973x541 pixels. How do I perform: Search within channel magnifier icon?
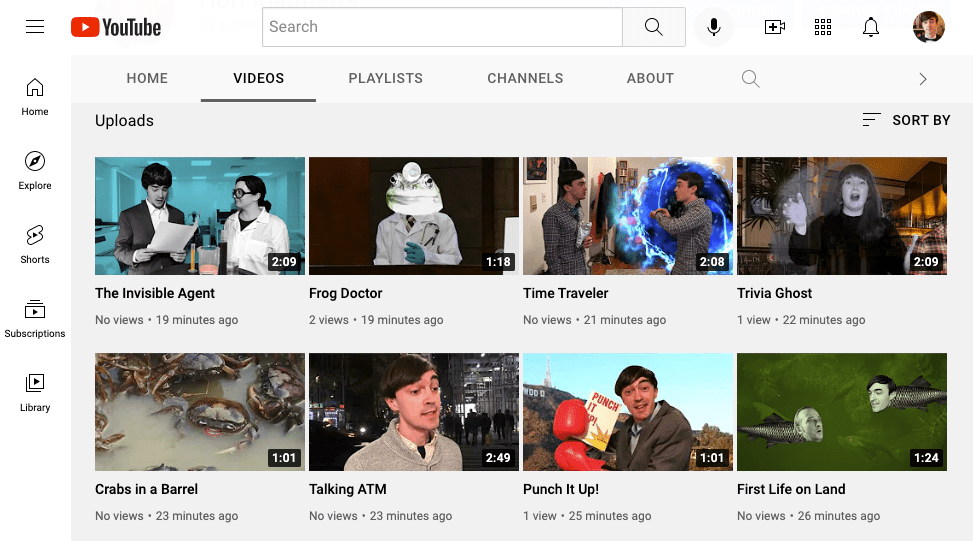[750, 78]
